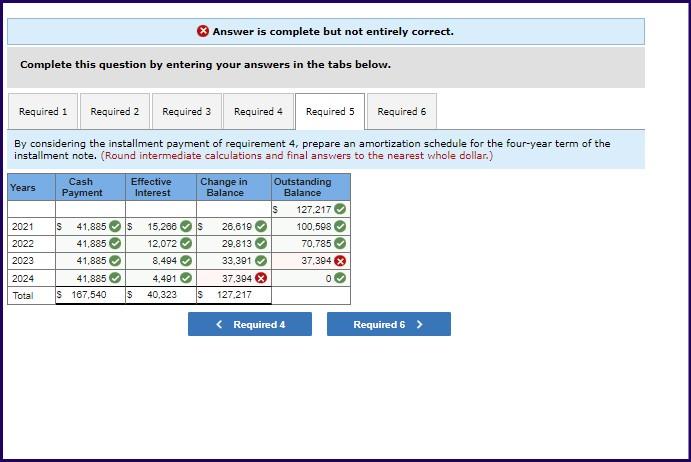Click green check beside 15,266 interest

(186, 227)
